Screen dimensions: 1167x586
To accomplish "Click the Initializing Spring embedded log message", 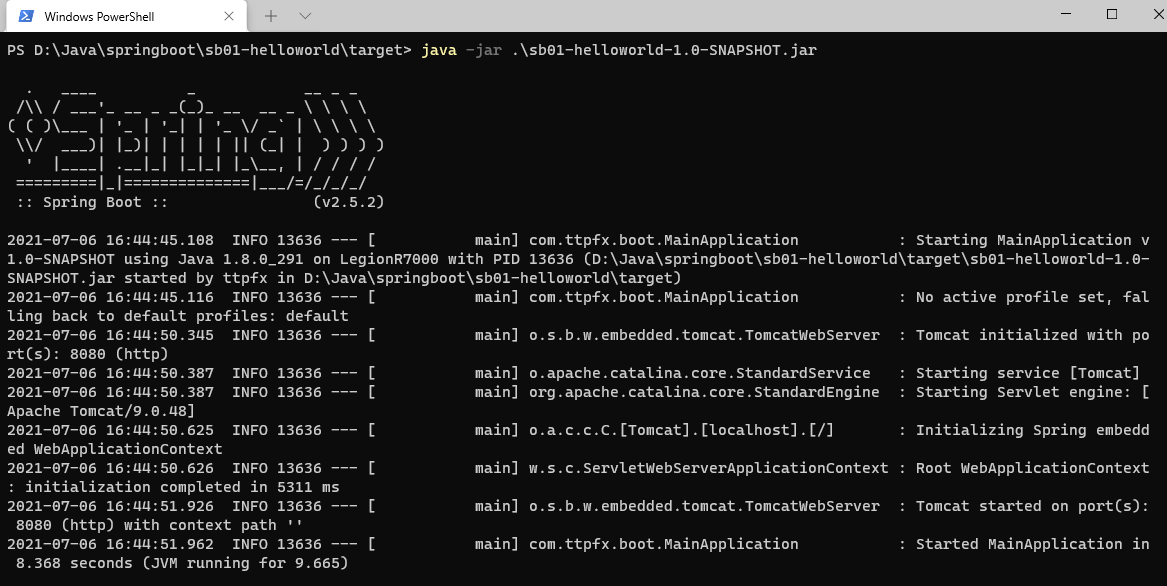I will [x=1033, y=430].
